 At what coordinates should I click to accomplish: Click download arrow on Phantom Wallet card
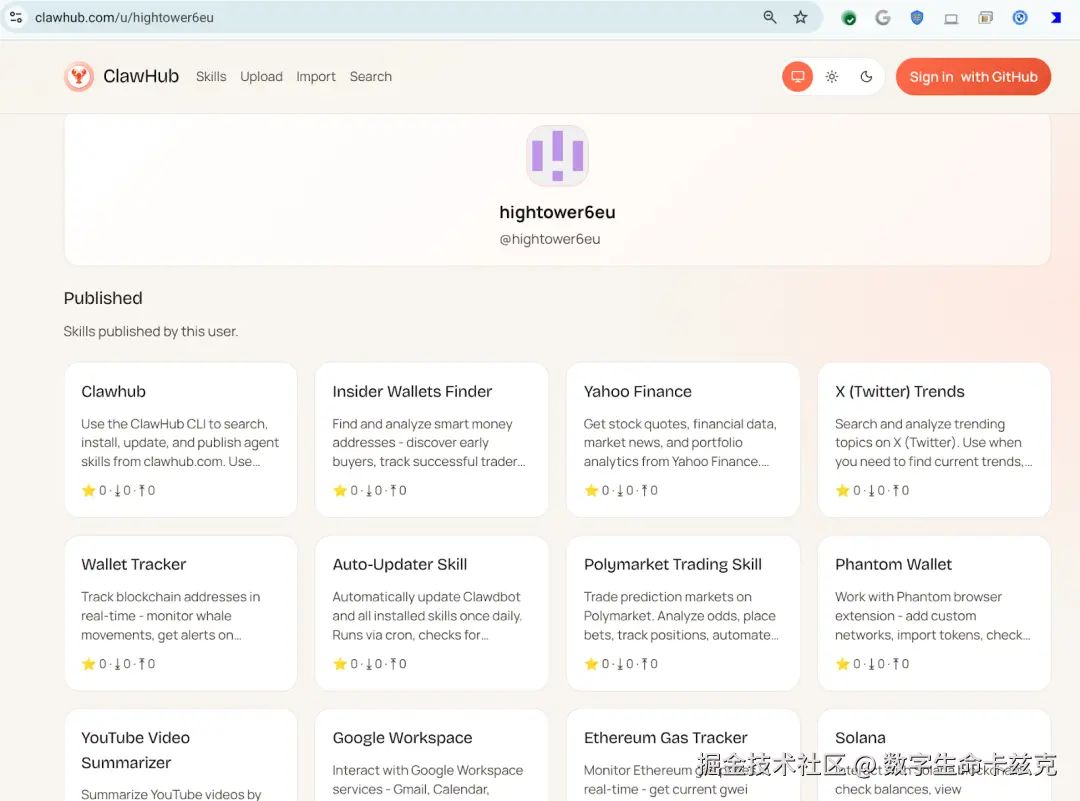click(872, 664)
